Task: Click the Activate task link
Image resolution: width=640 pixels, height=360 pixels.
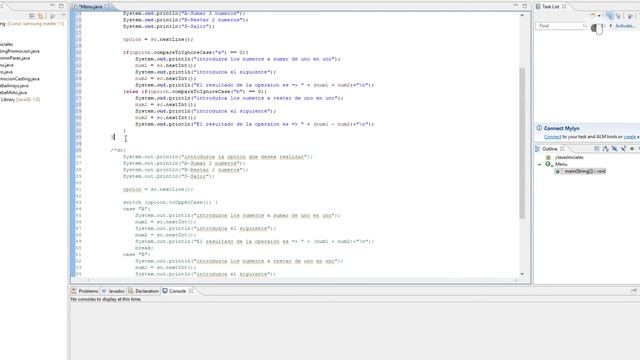Action: (x=625, y=26)
